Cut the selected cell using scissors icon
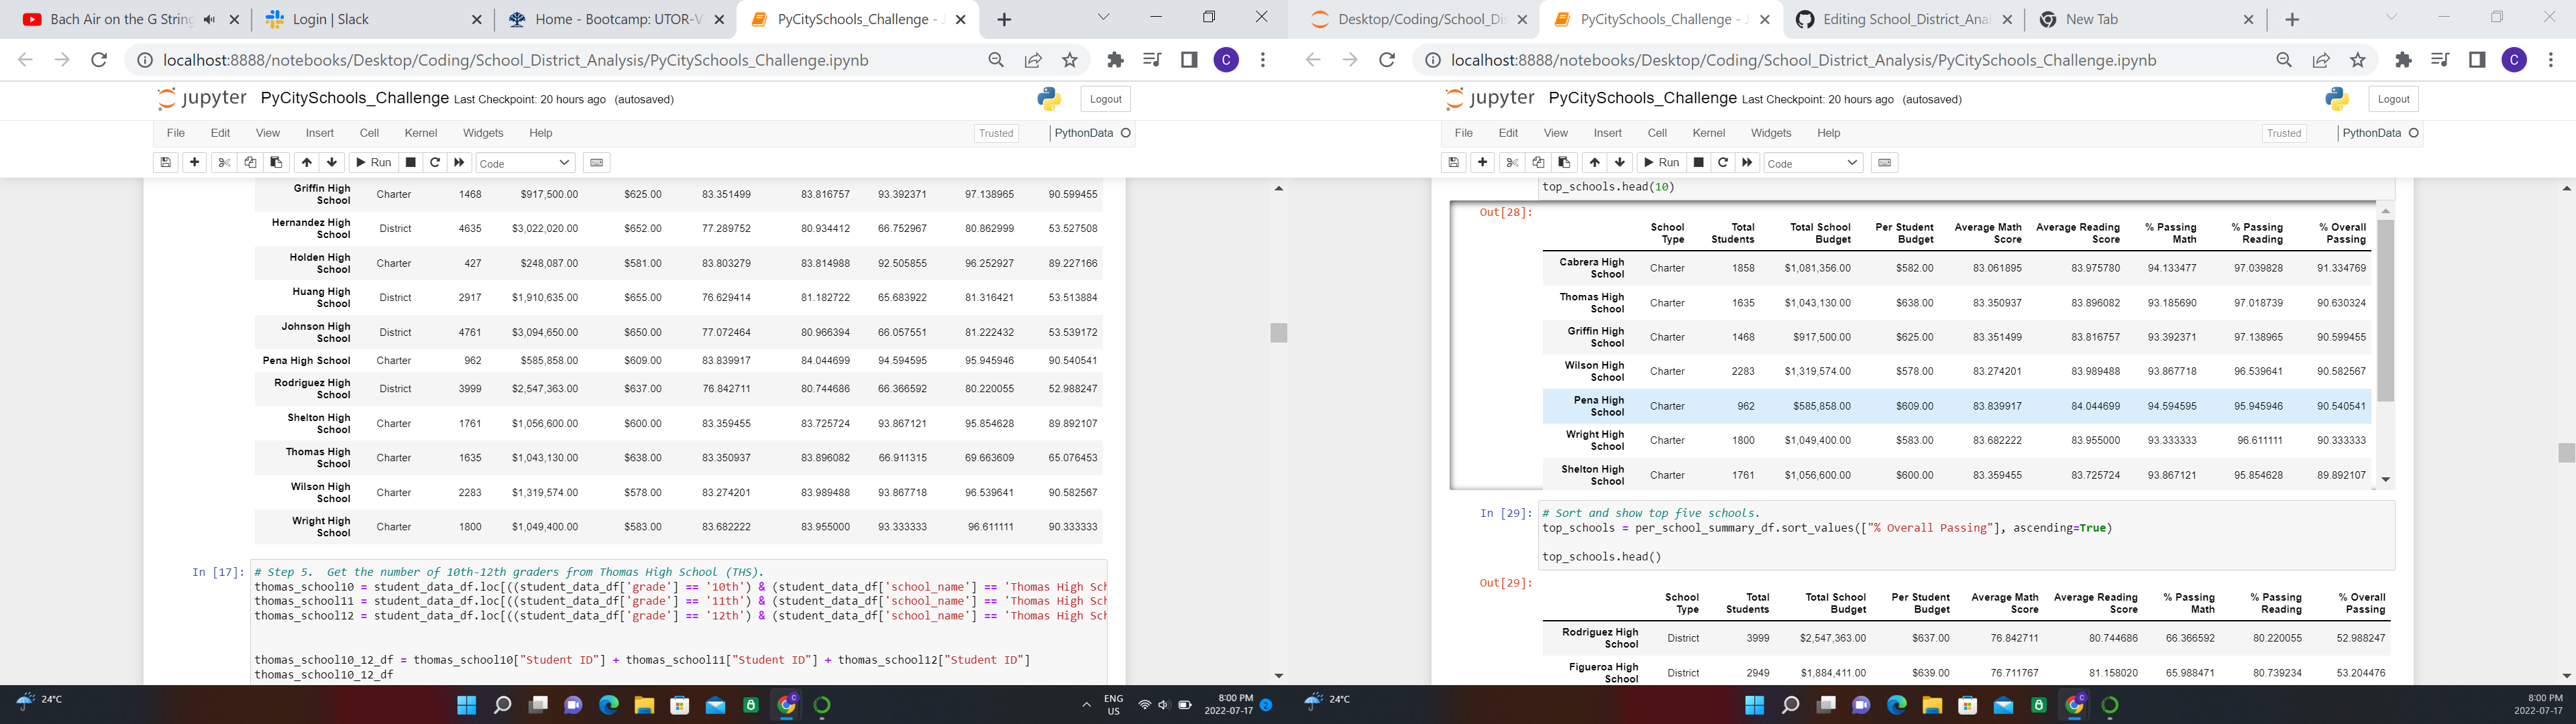This screenshot has height=724, width=2576. point(224,162)
